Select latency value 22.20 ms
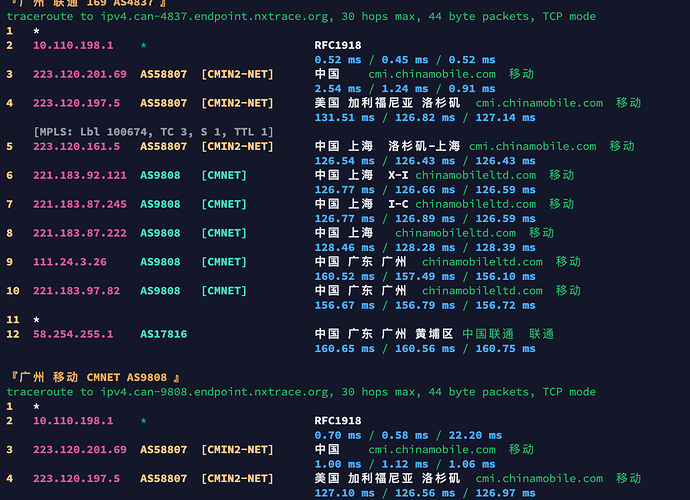 click(475, 436)
